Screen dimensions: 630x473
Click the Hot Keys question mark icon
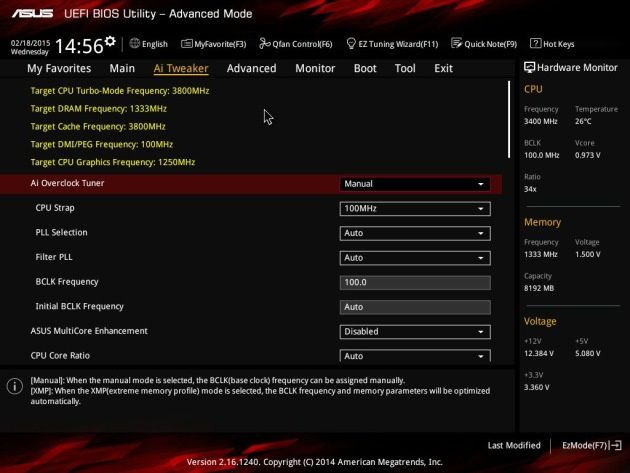(x=535, y=43)
